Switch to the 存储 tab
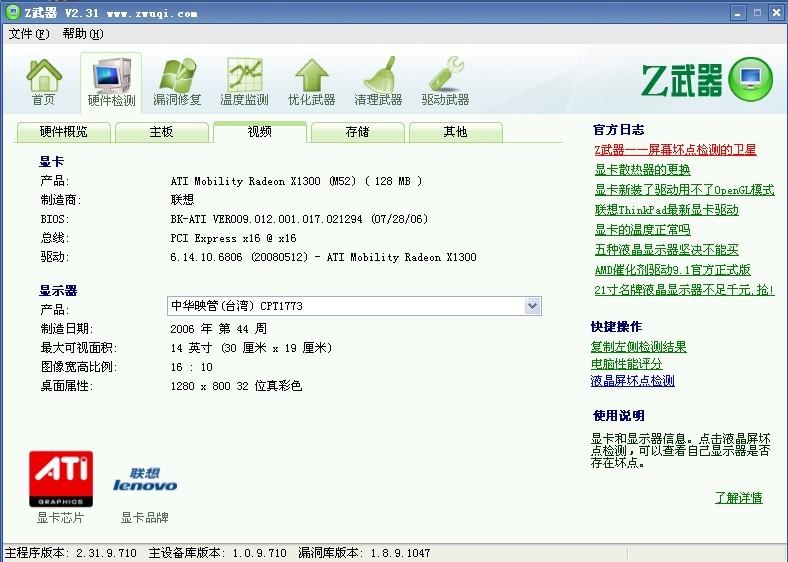This screenshot has width=788, height=562. (x=357, y=132)
